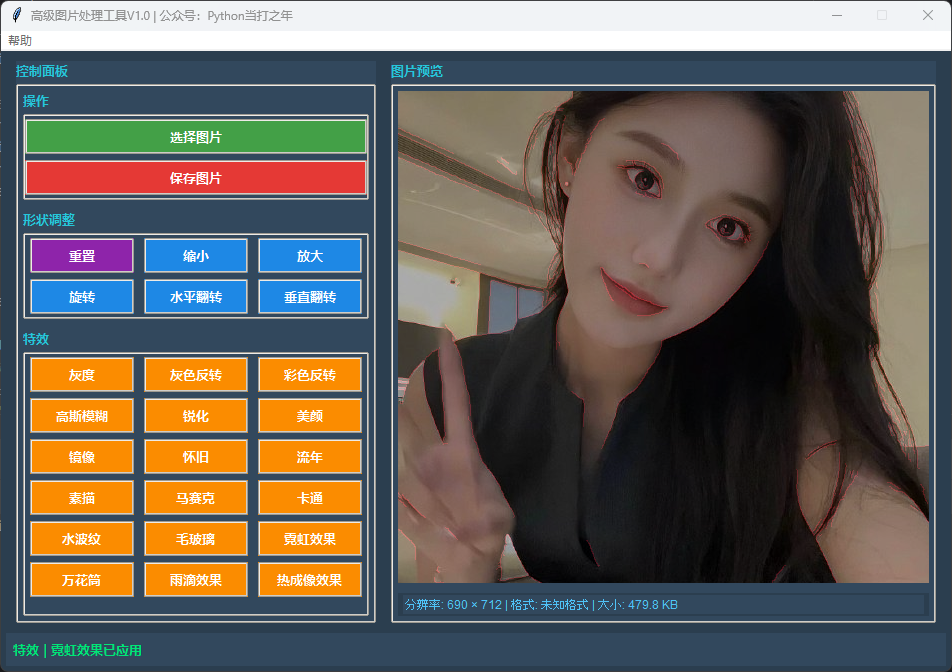The image size is (952, 672).
Task: Close the 高级图片处理工具 window
Action: tap(928, 15)
